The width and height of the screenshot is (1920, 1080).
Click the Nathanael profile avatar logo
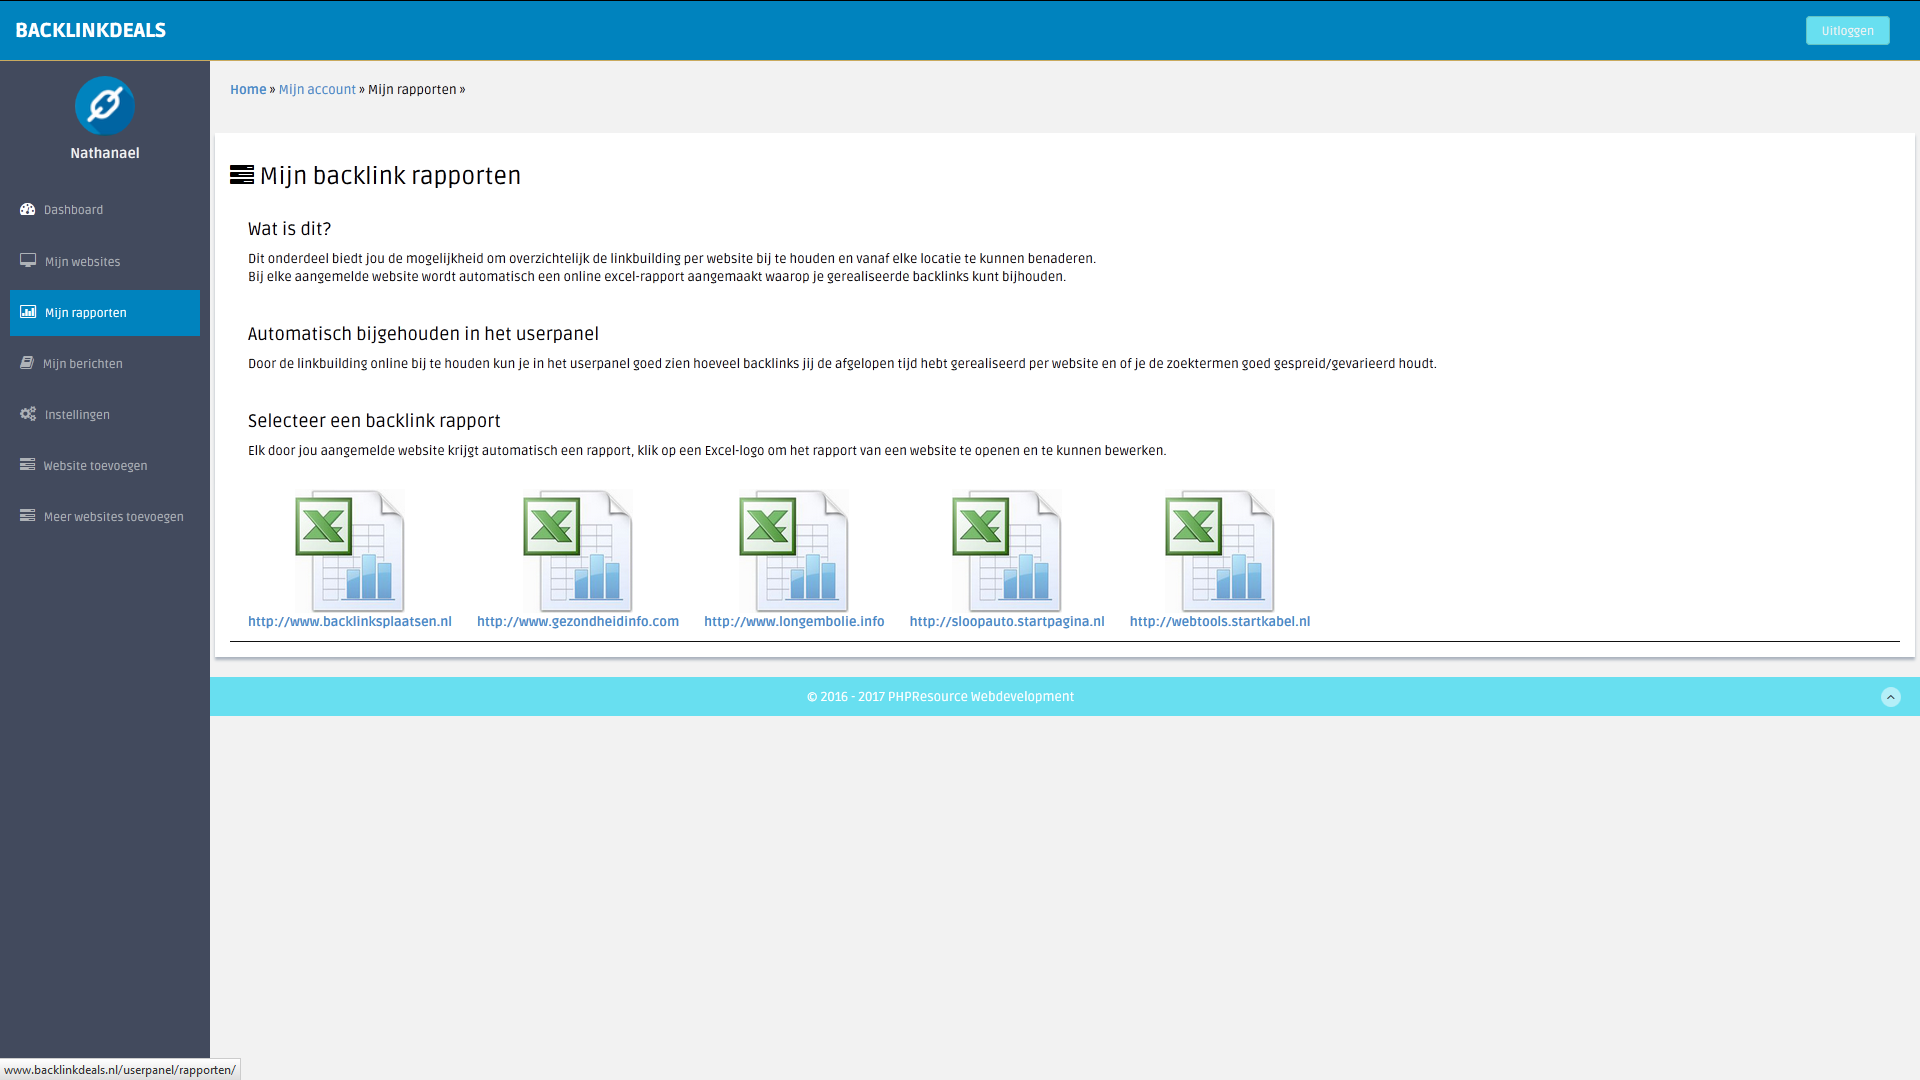(x=105, y=106)
